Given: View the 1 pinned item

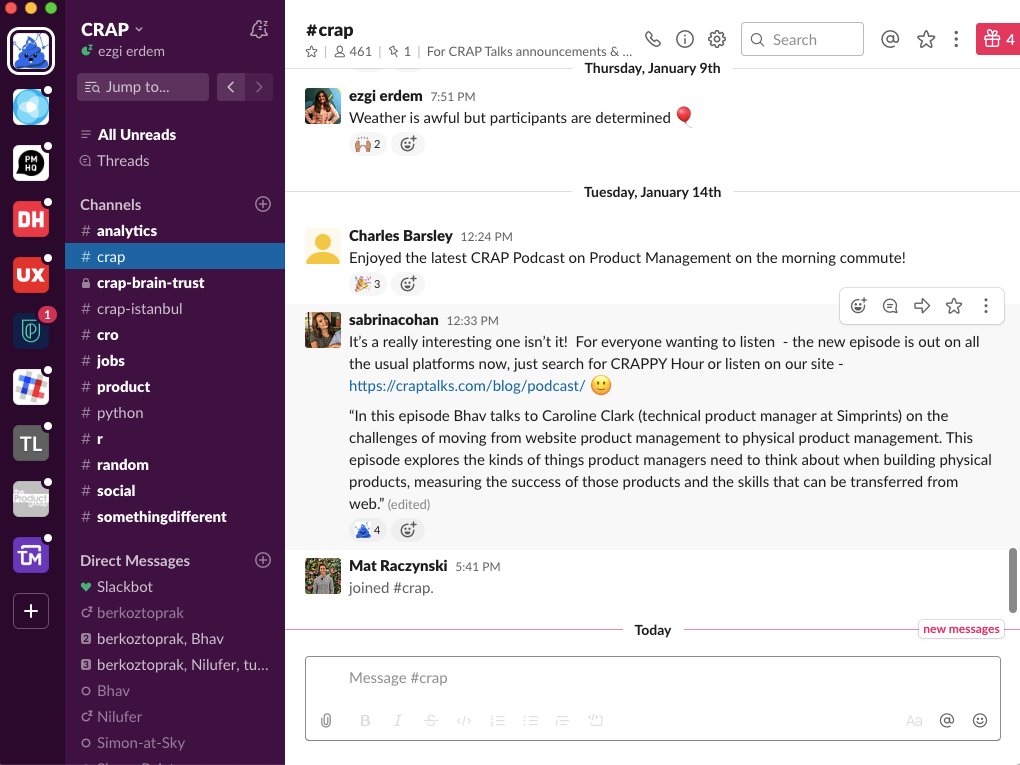Looking at the screenshot, I should [399, 51].
